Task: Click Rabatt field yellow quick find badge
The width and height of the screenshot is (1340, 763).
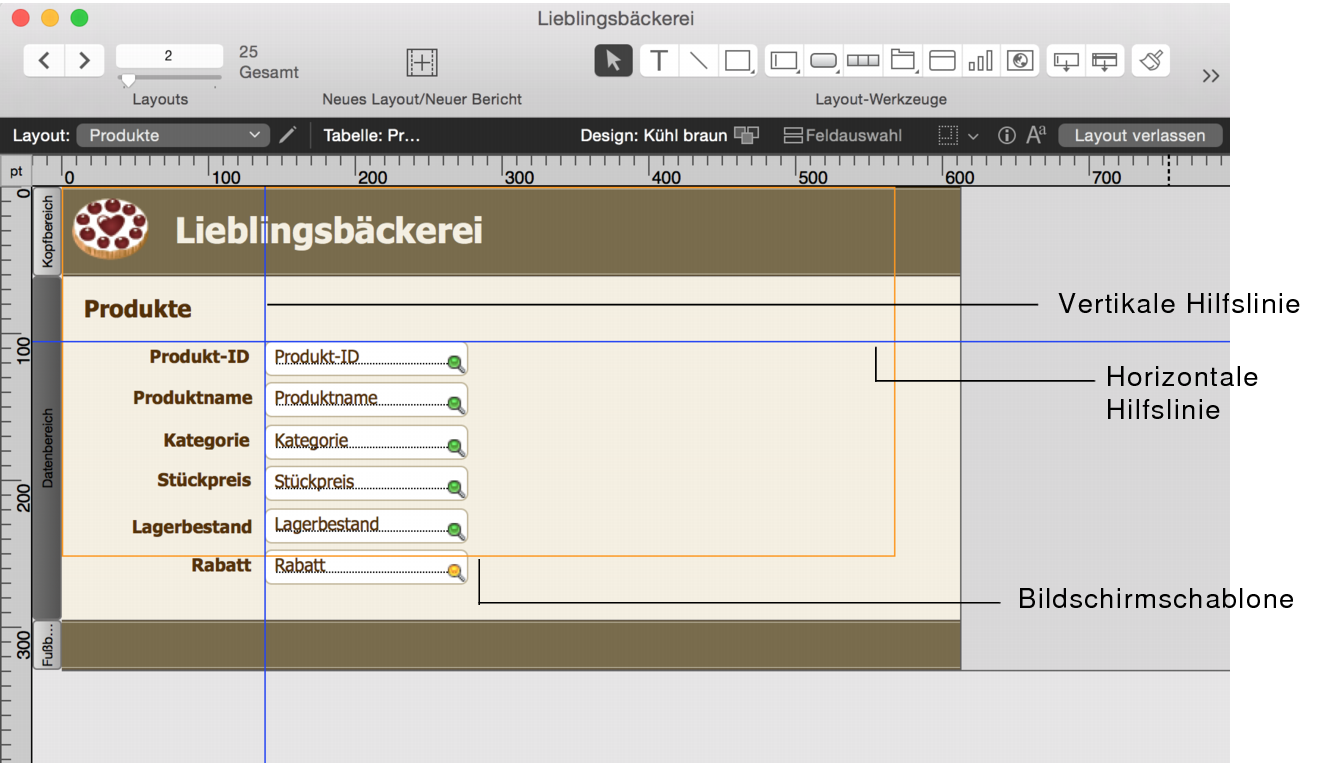Action: 455,572
